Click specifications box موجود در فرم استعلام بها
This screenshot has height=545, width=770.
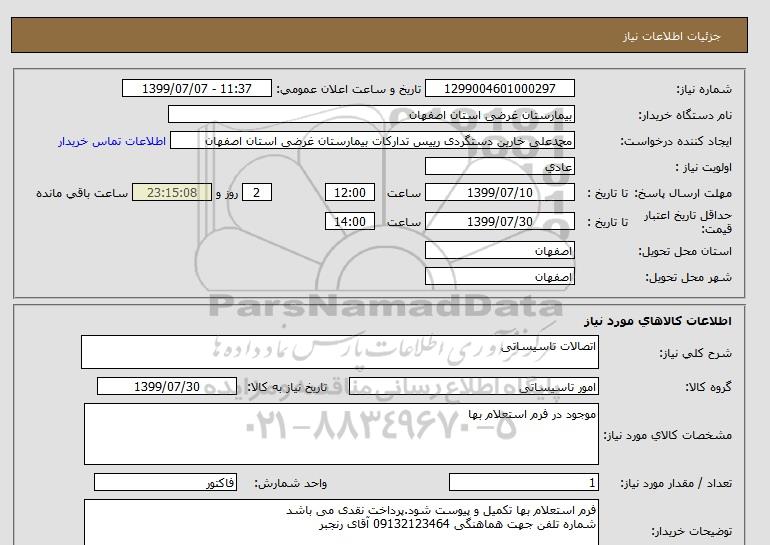(341, 434)
